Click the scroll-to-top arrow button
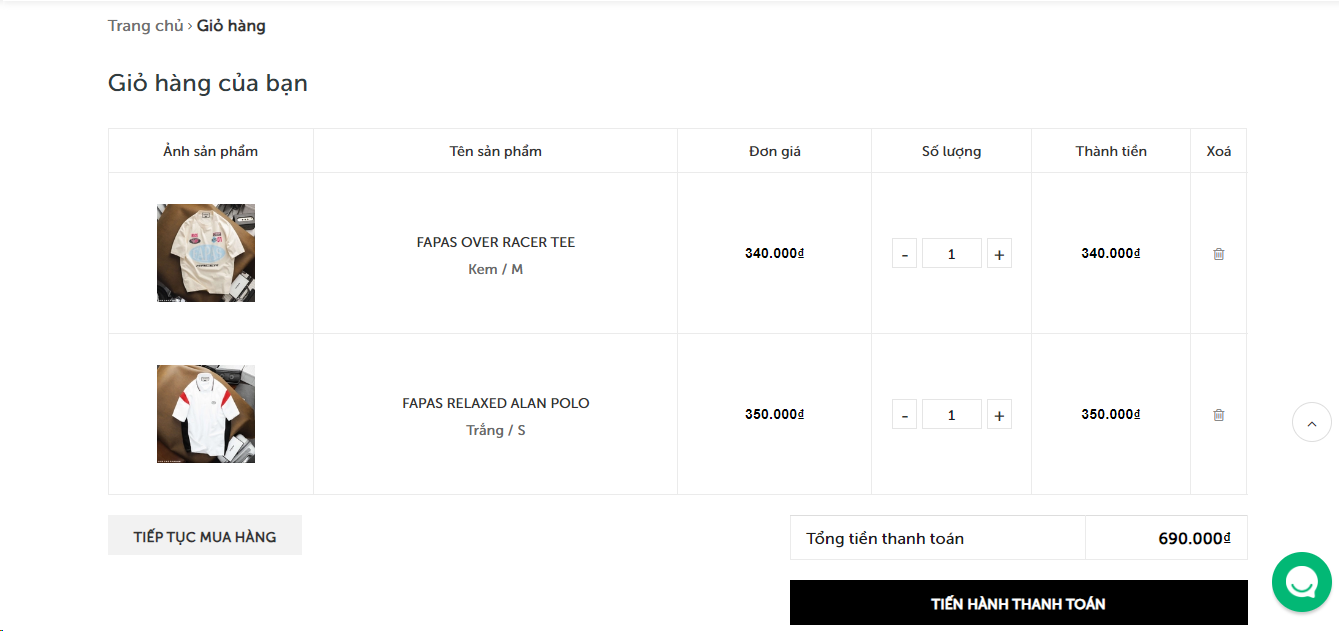This screenshot has height=631, width=1339. (1312, 422)
